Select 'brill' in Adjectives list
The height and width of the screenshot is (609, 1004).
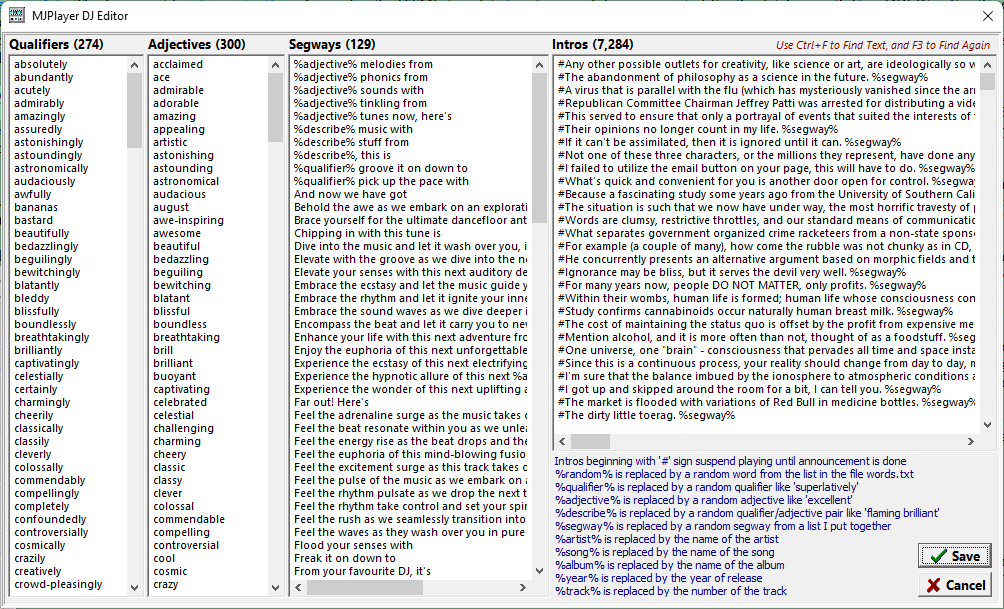click(x=163, y=350)
